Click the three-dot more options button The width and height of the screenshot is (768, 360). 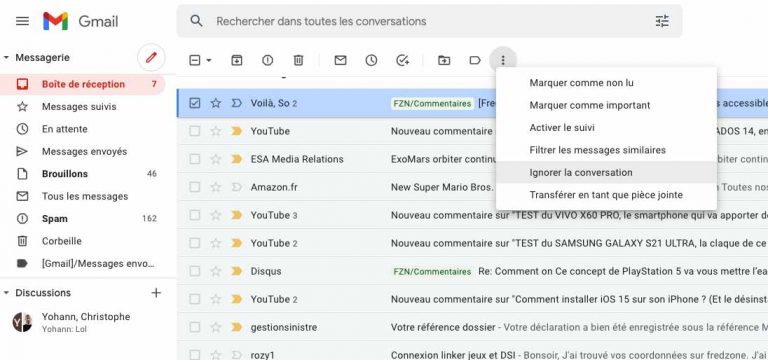[503, 60]
